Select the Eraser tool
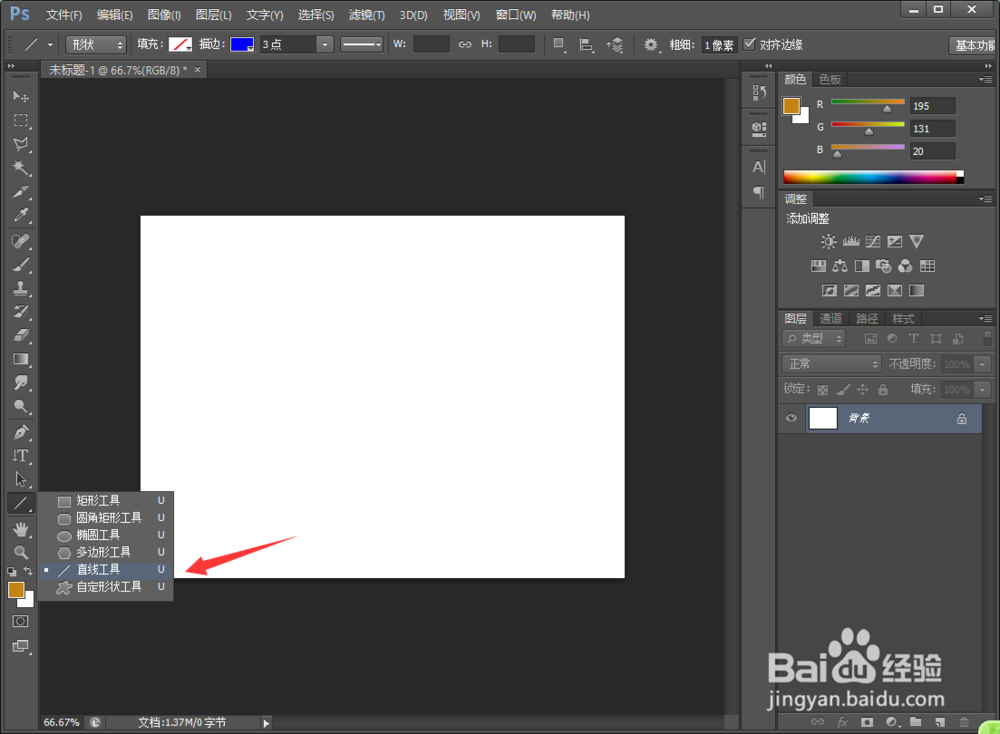Image resolution: width=1000 pixels, height=734 pixels. coord(20,335)
